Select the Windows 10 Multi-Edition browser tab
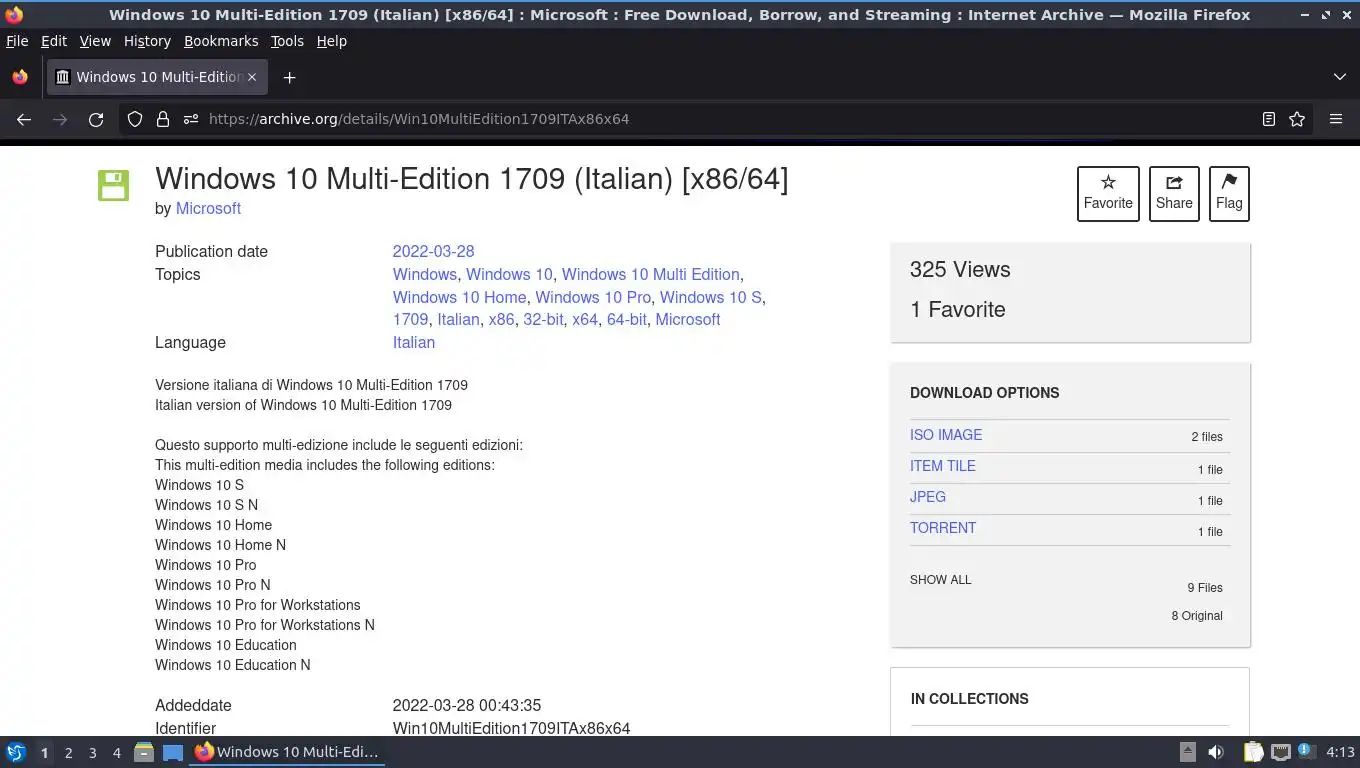Viewport: 1360px width, 768px height. [157, 77]
